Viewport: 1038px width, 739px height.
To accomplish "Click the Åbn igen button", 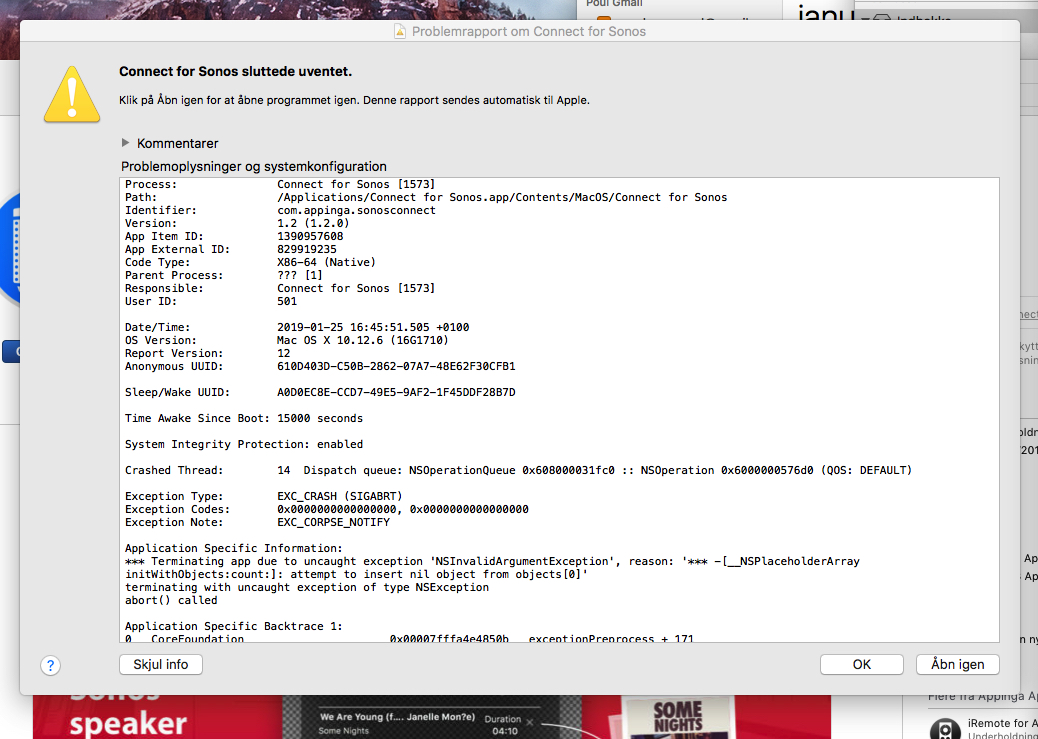I will coord(957,664).
